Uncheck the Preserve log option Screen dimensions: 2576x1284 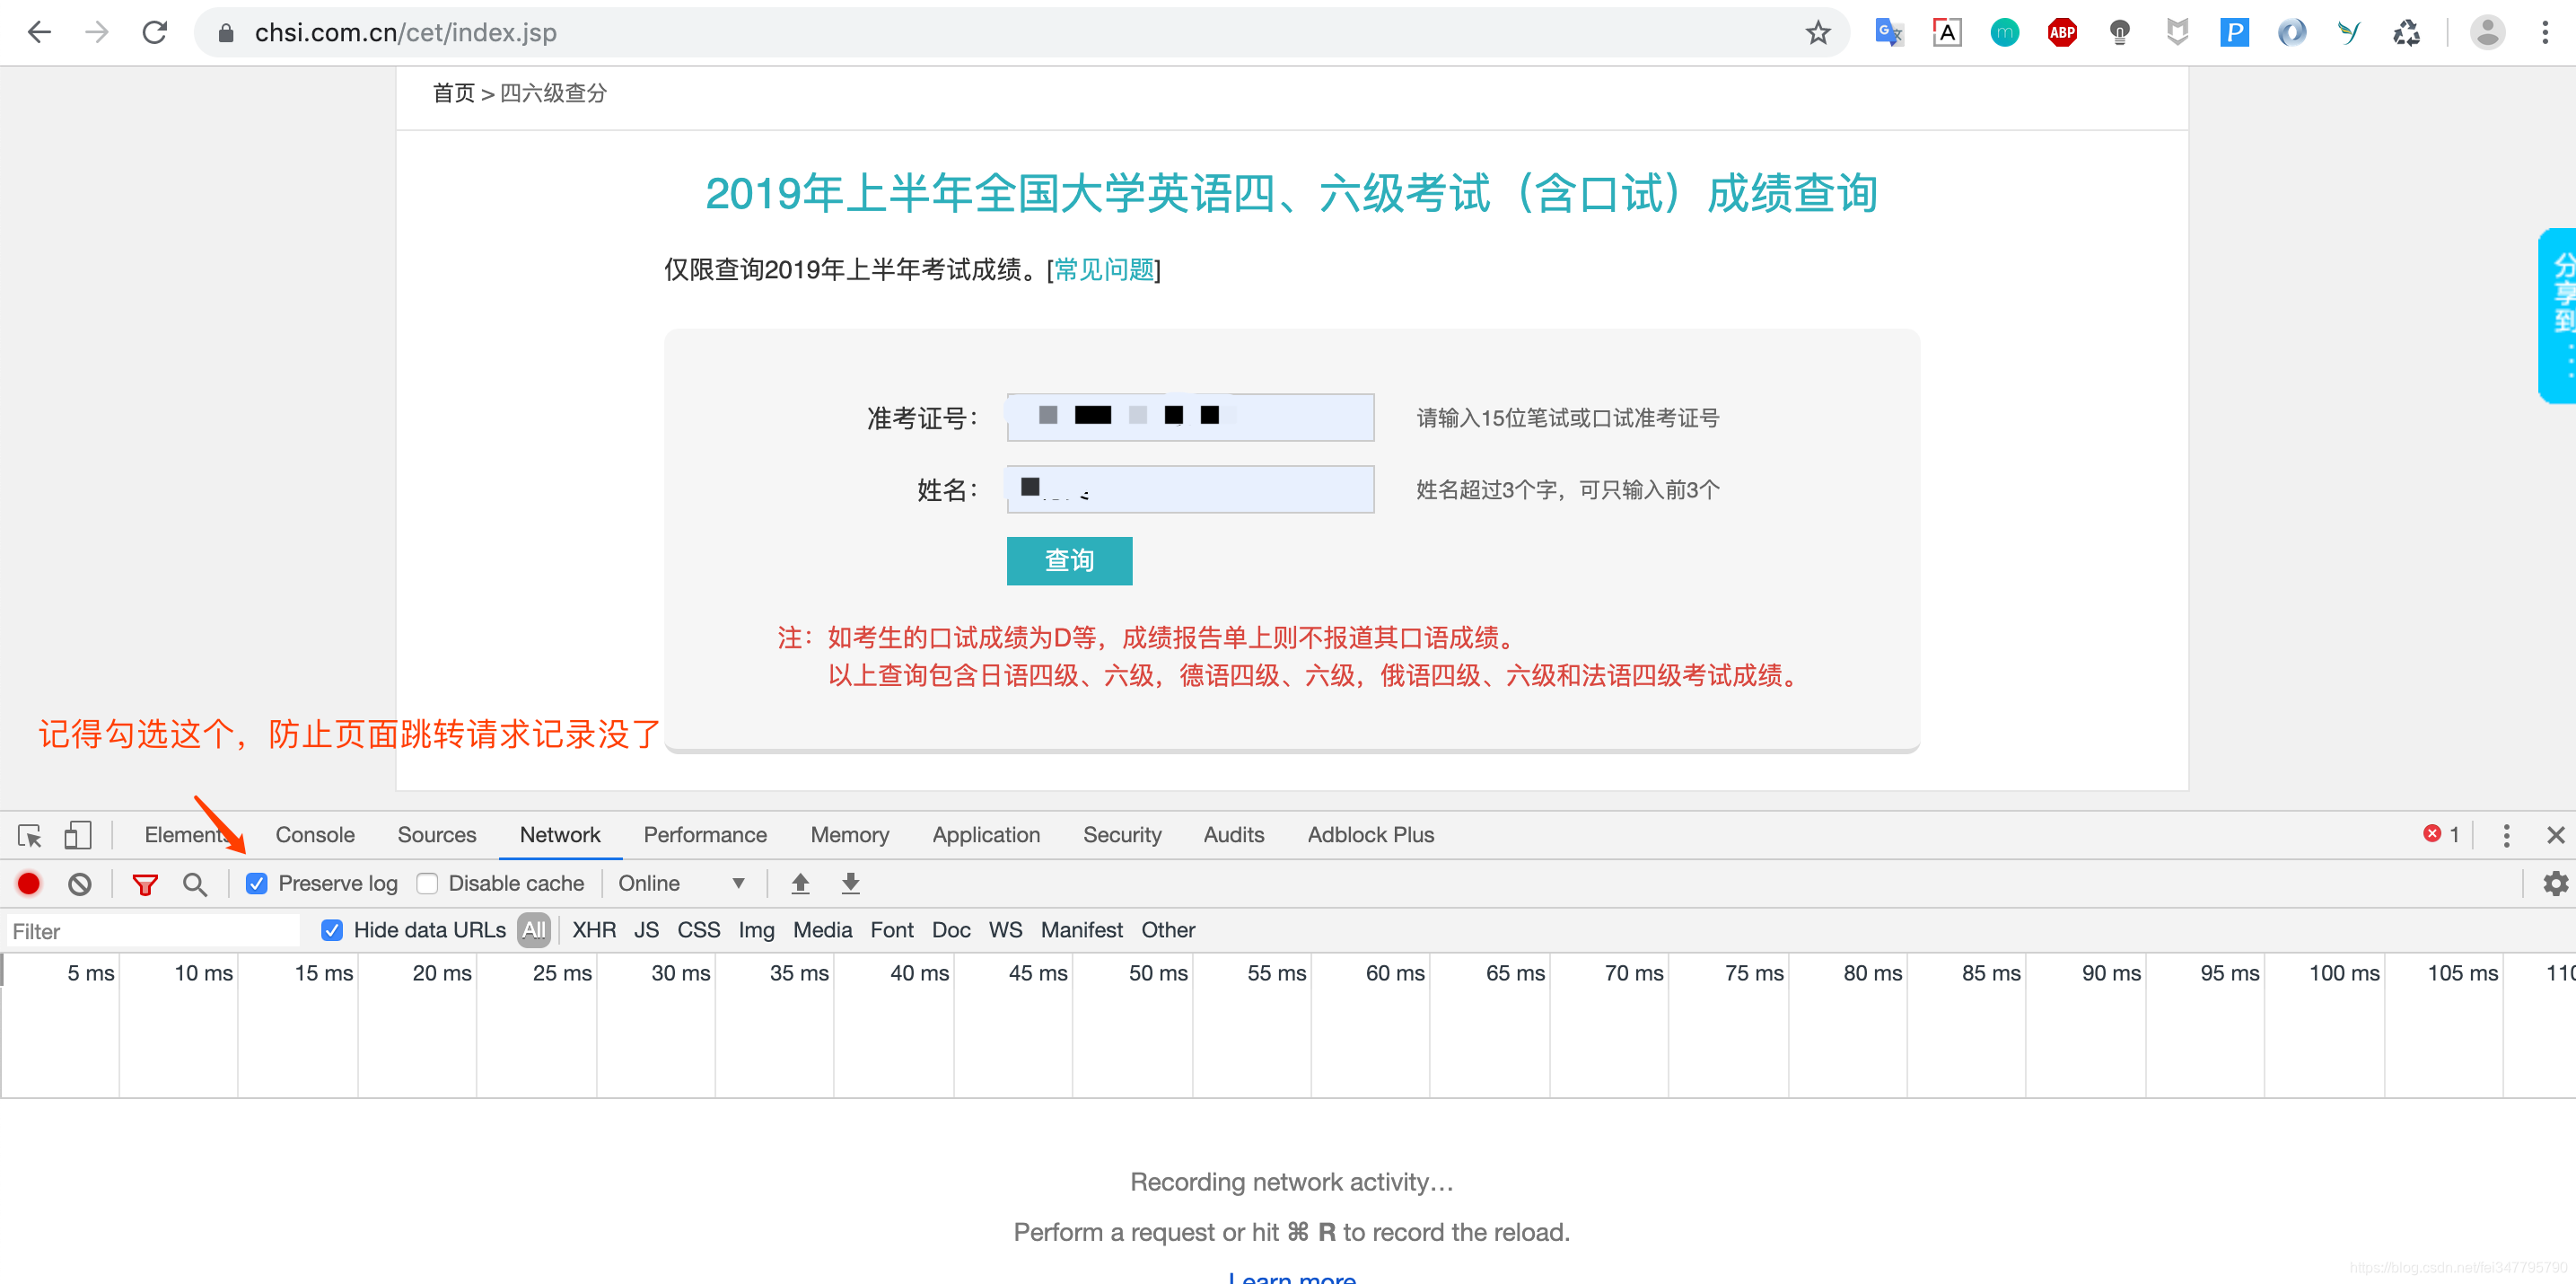(x=257, y=883)
